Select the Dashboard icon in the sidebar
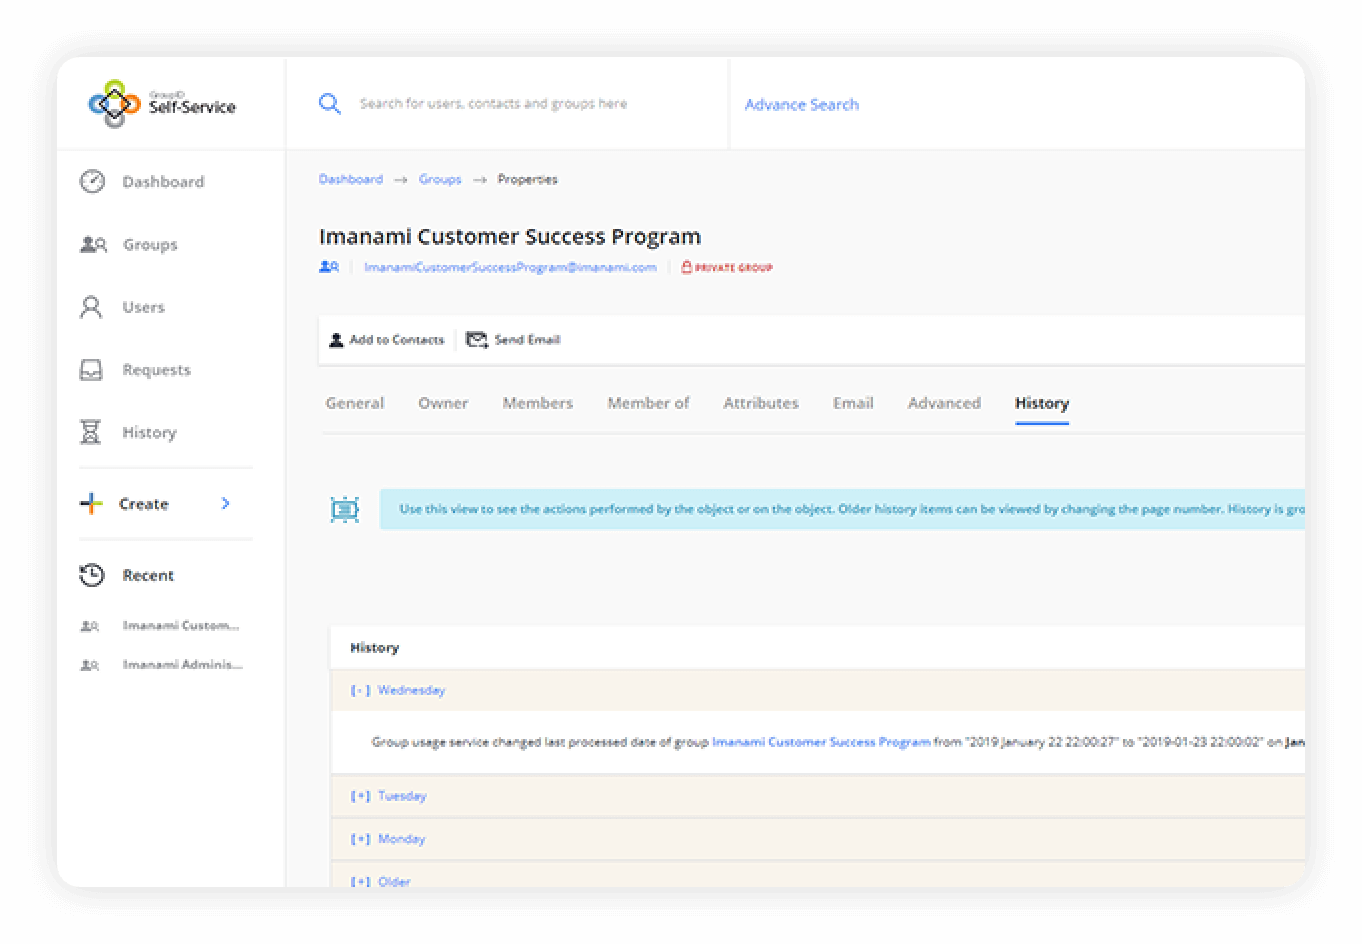 pyautogui.click(x=92, y=181)
